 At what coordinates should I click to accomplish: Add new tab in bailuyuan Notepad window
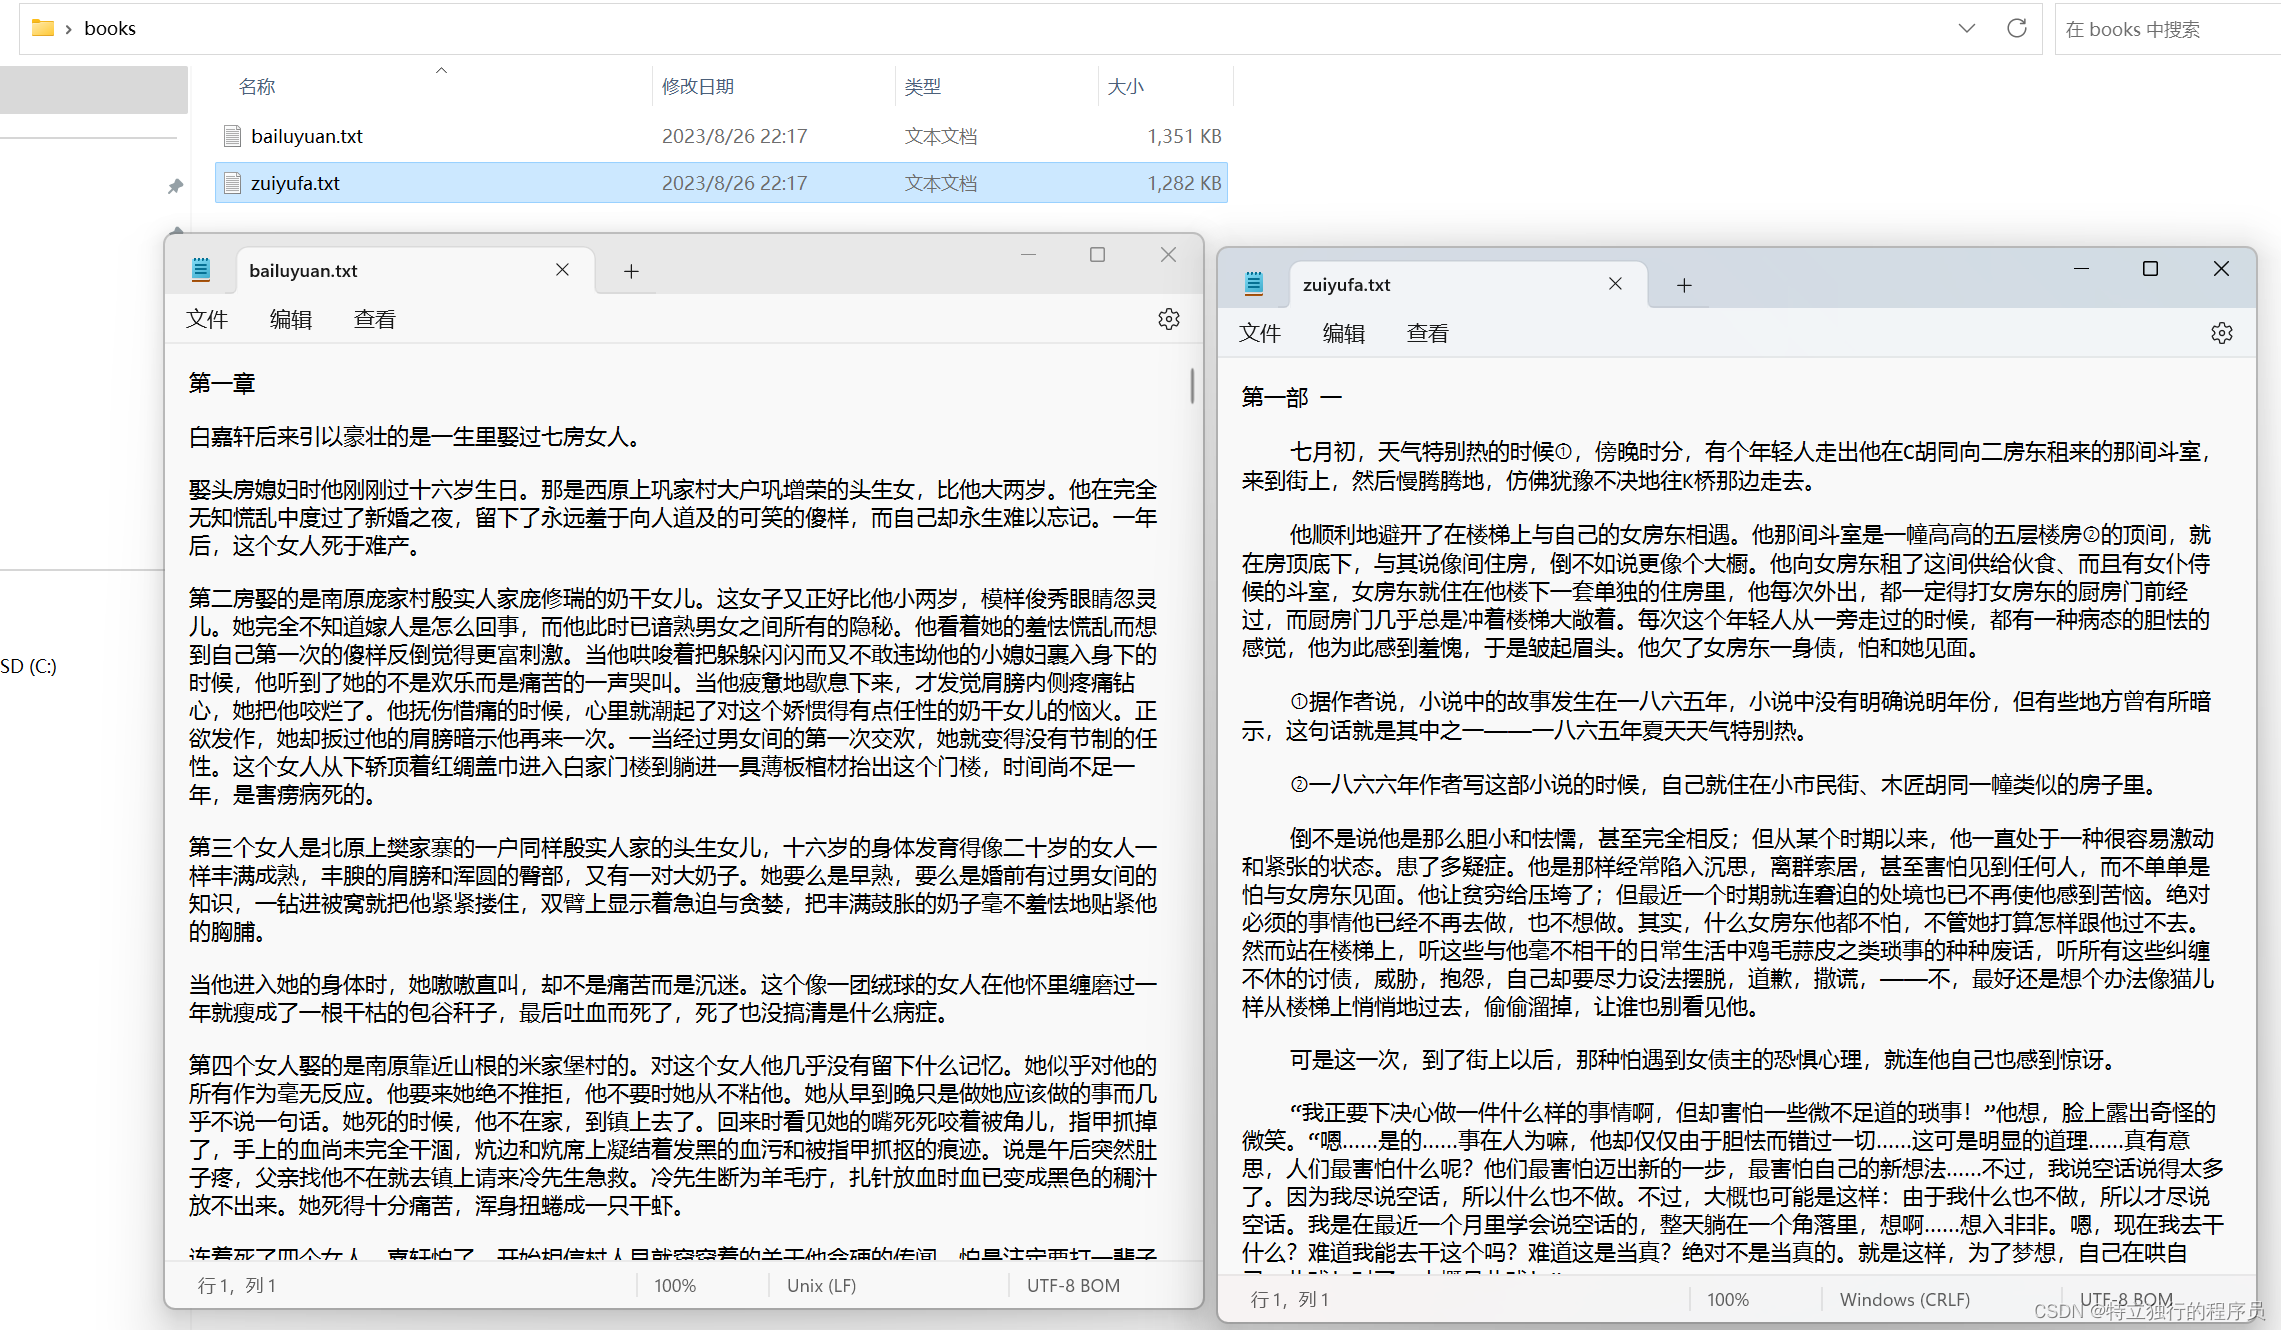(631, 271)
